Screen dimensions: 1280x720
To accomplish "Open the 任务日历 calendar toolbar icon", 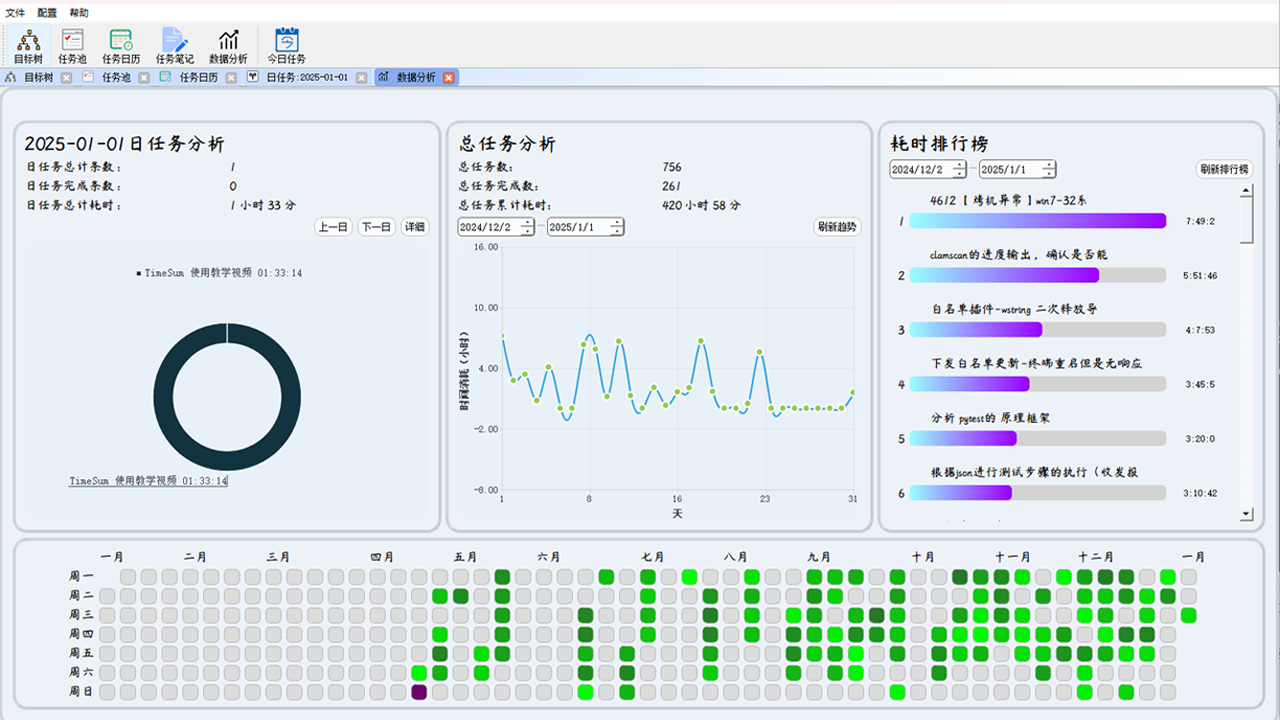I will (121, 46).
